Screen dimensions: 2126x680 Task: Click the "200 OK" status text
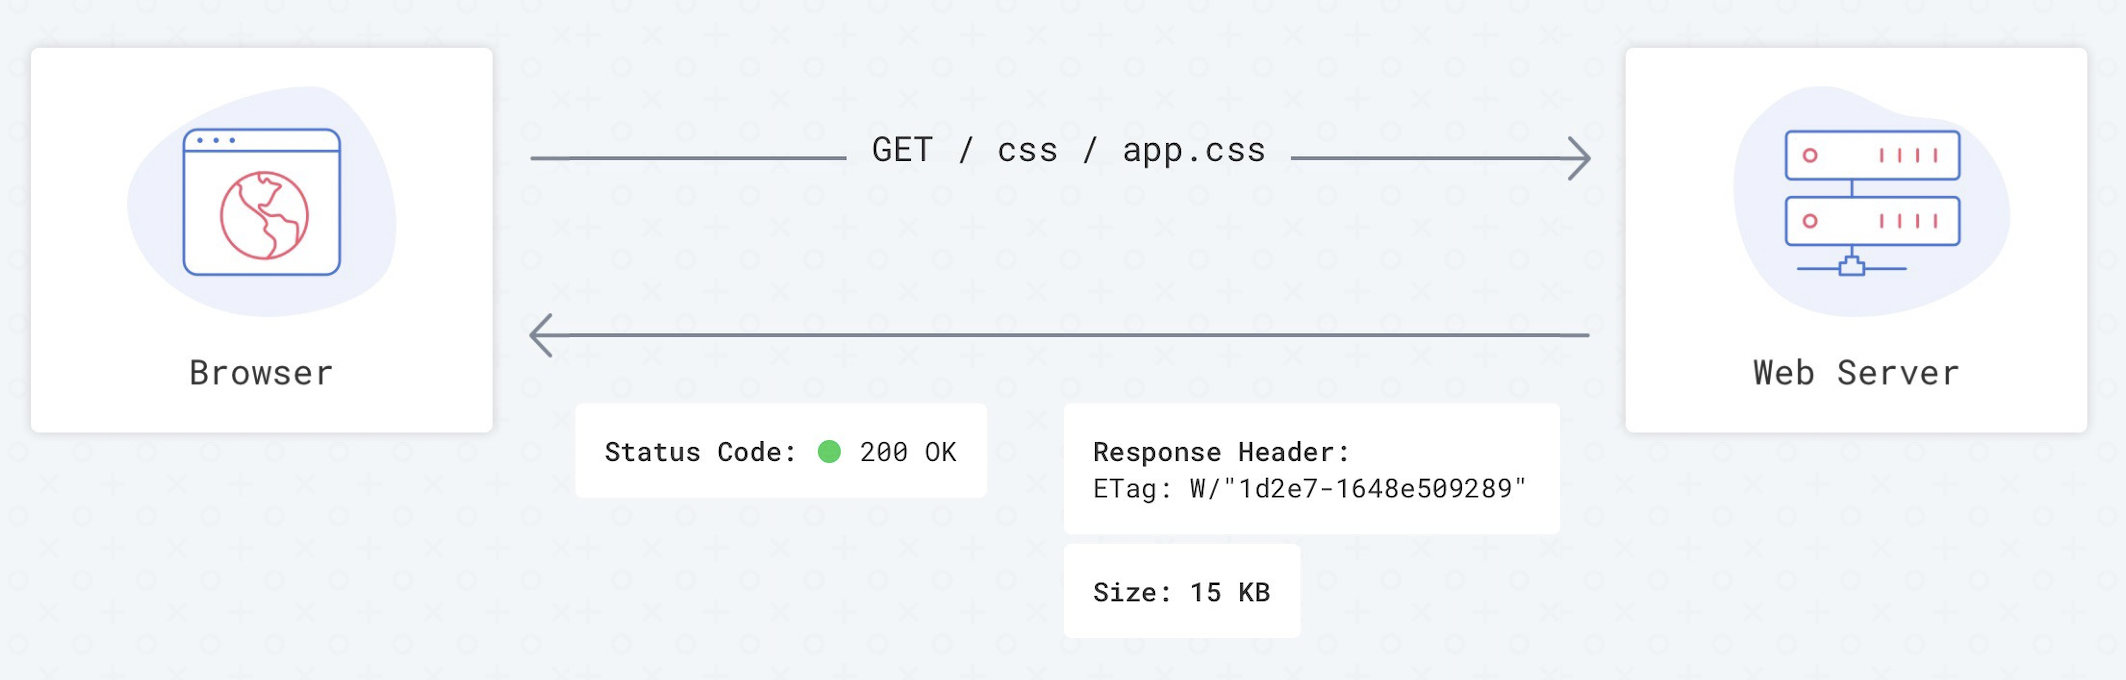tap(908, 452)
